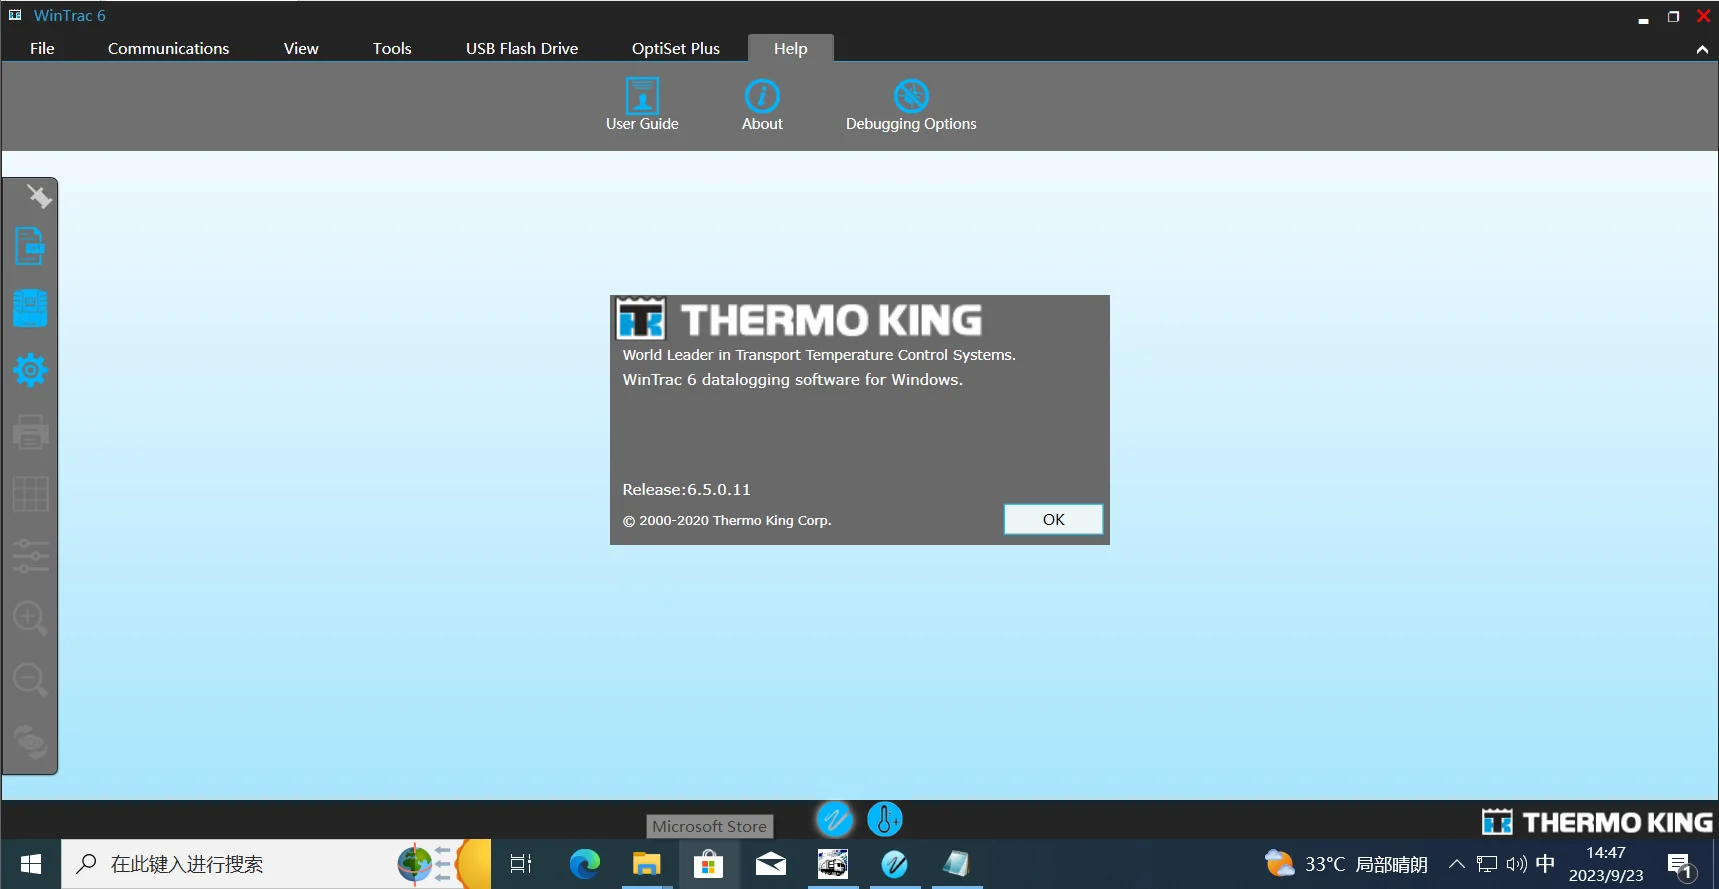
Task: Click the sliders adjustment icon
Action: 30,556
